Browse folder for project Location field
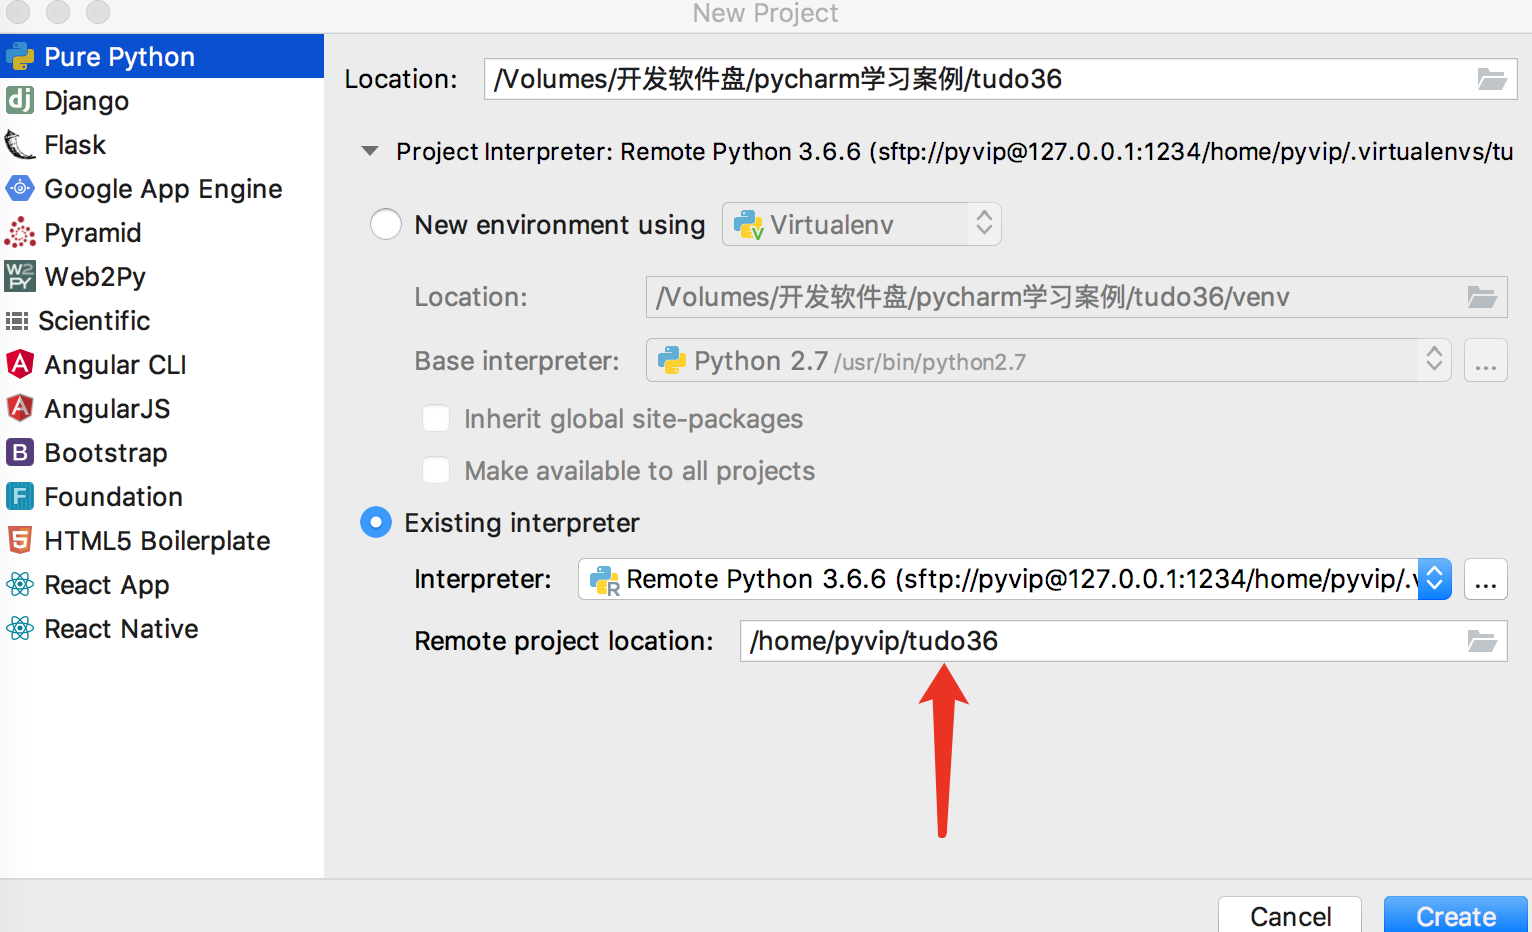Image resolution: width=1532 pixels, height=932 pixels. (1491, 79)
